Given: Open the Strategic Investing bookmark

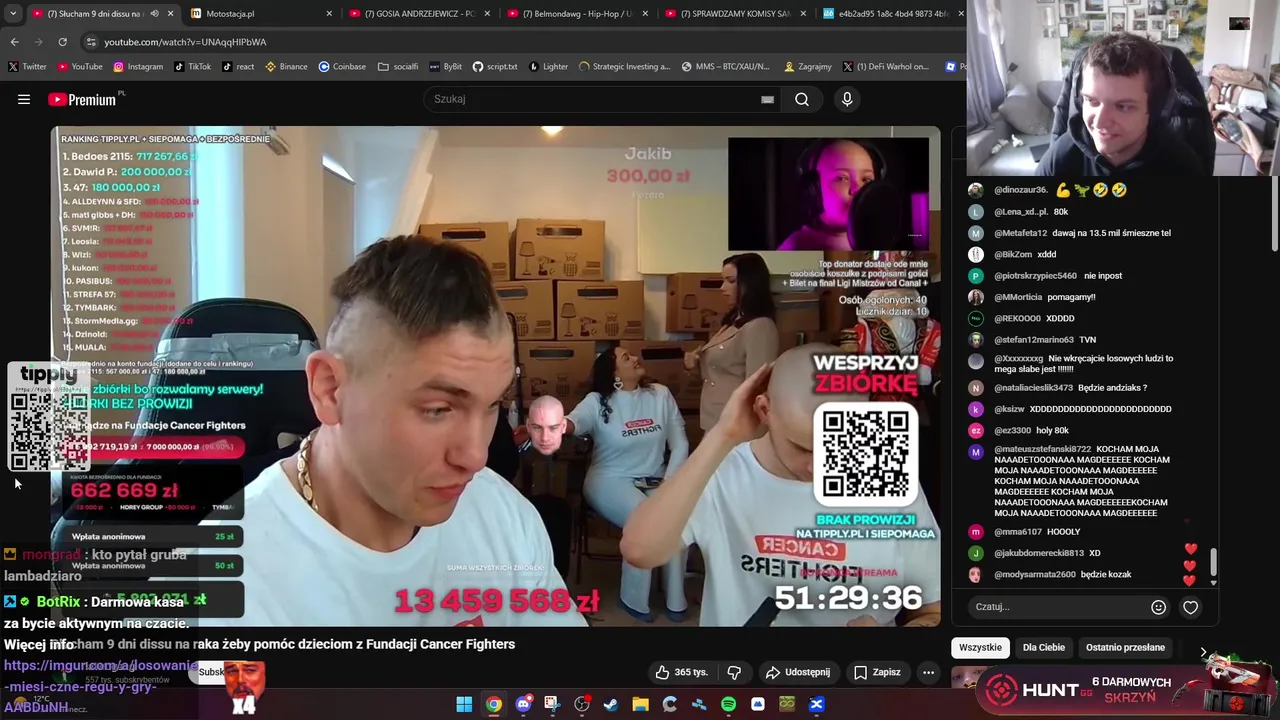Looking at the screenshot, I should (x=624, y=67).
